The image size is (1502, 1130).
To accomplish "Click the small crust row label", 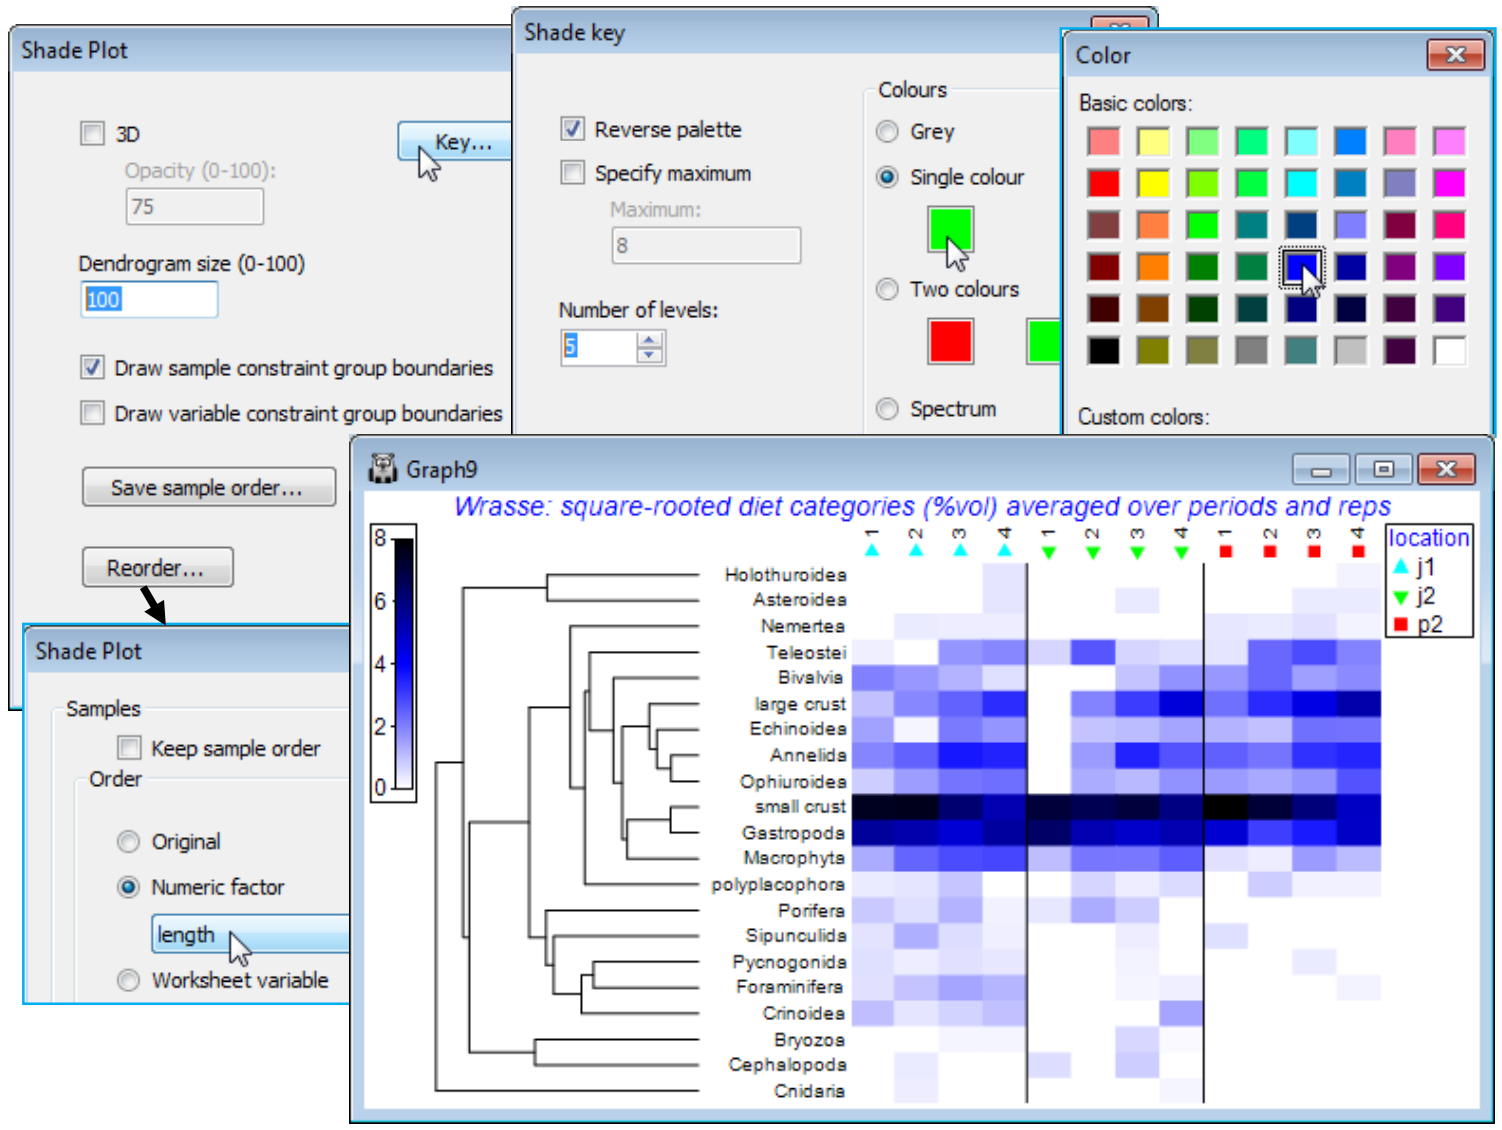I will [799, 807].
